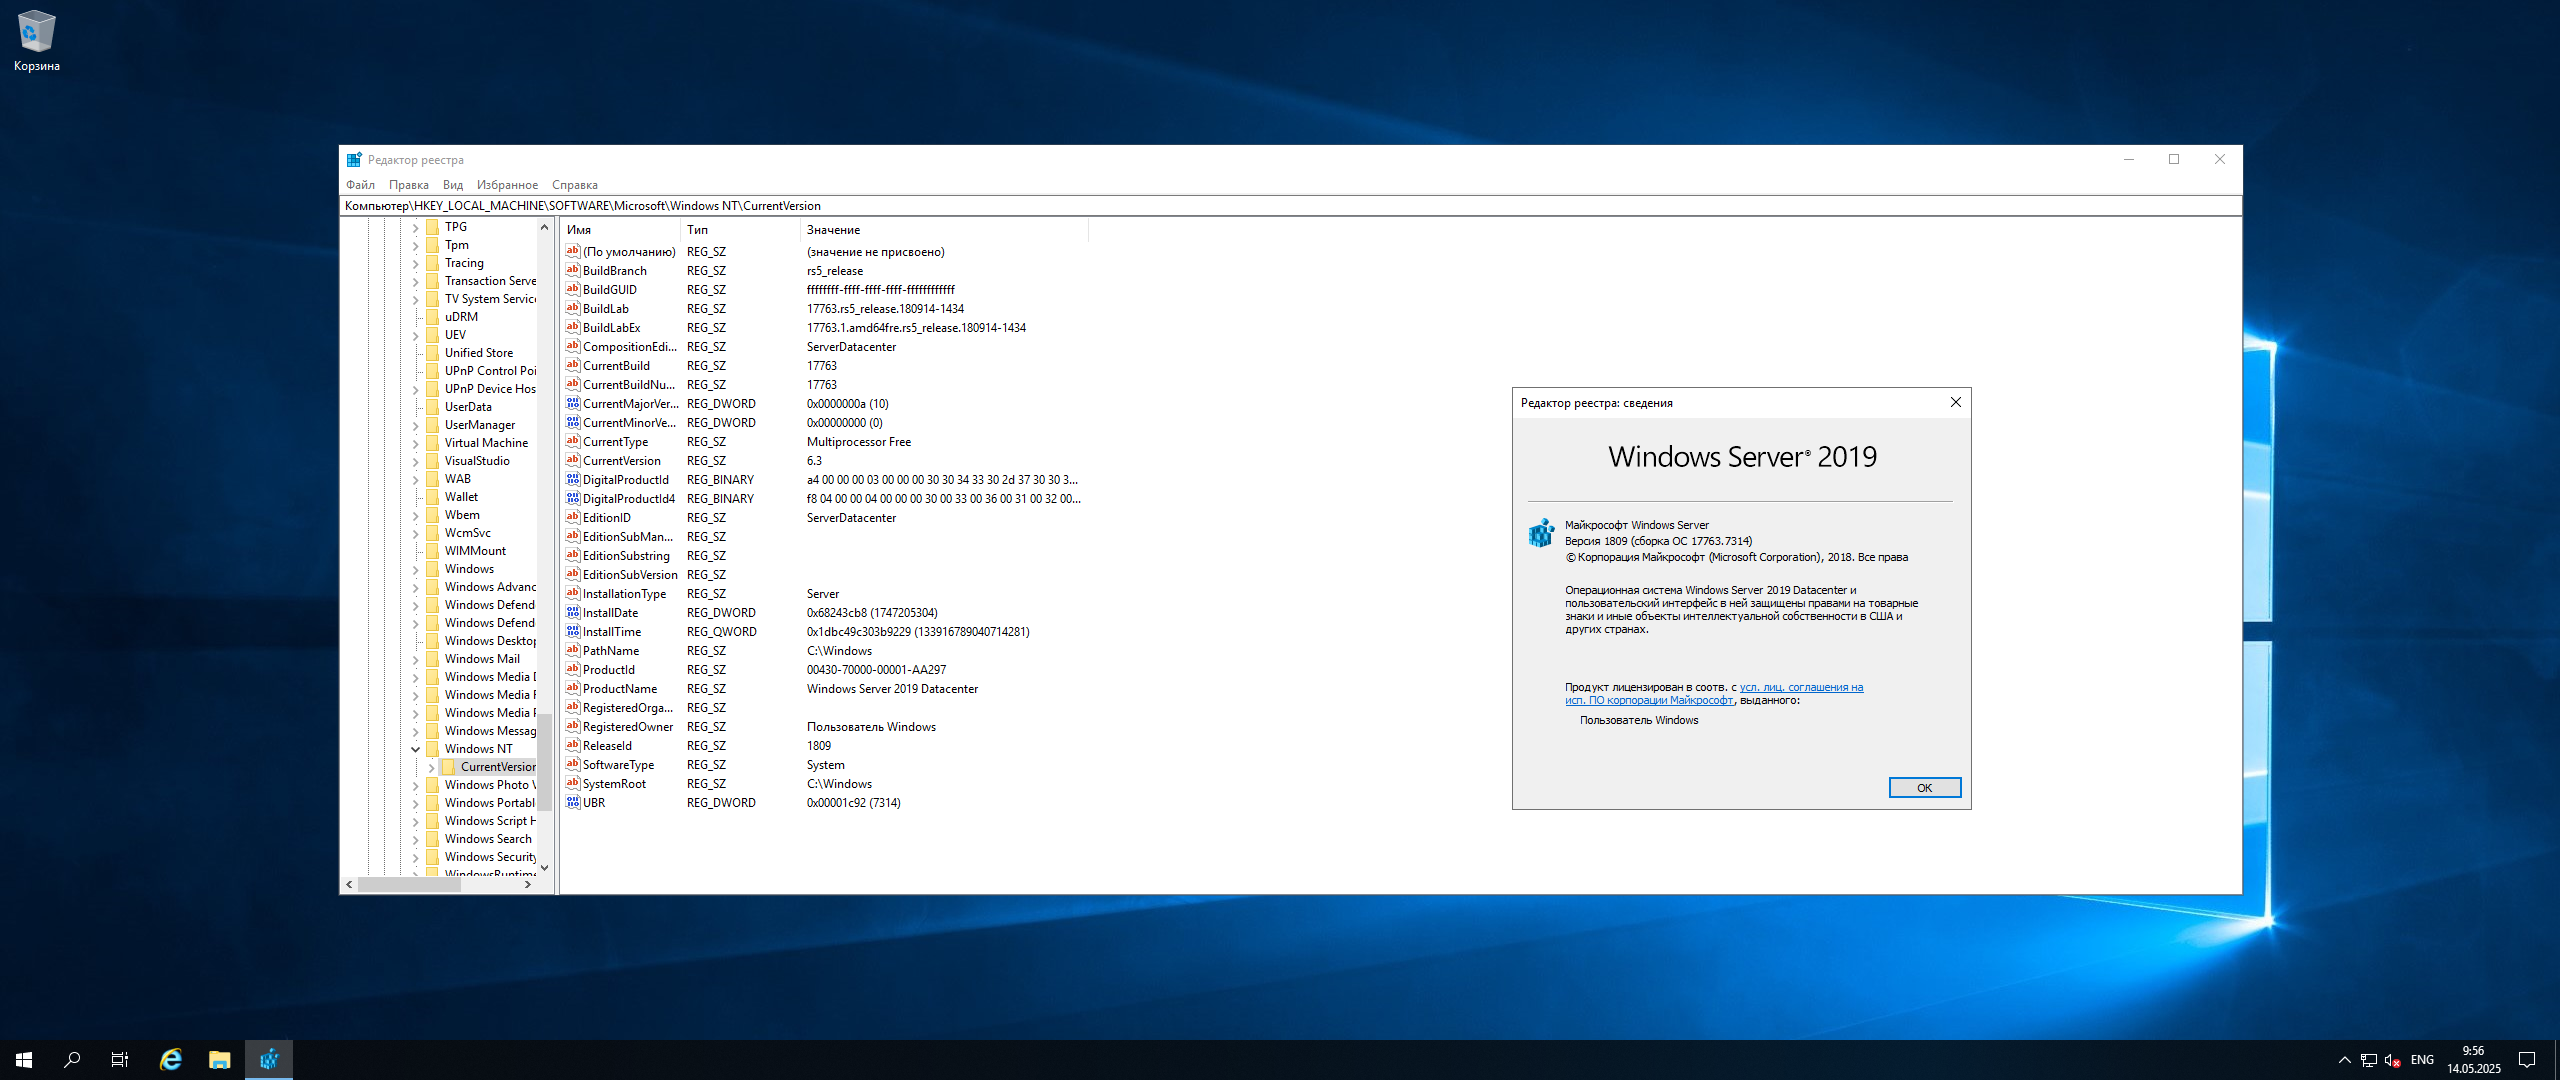Sort by the Значение column header
2560x1080 pixels.
944,230
